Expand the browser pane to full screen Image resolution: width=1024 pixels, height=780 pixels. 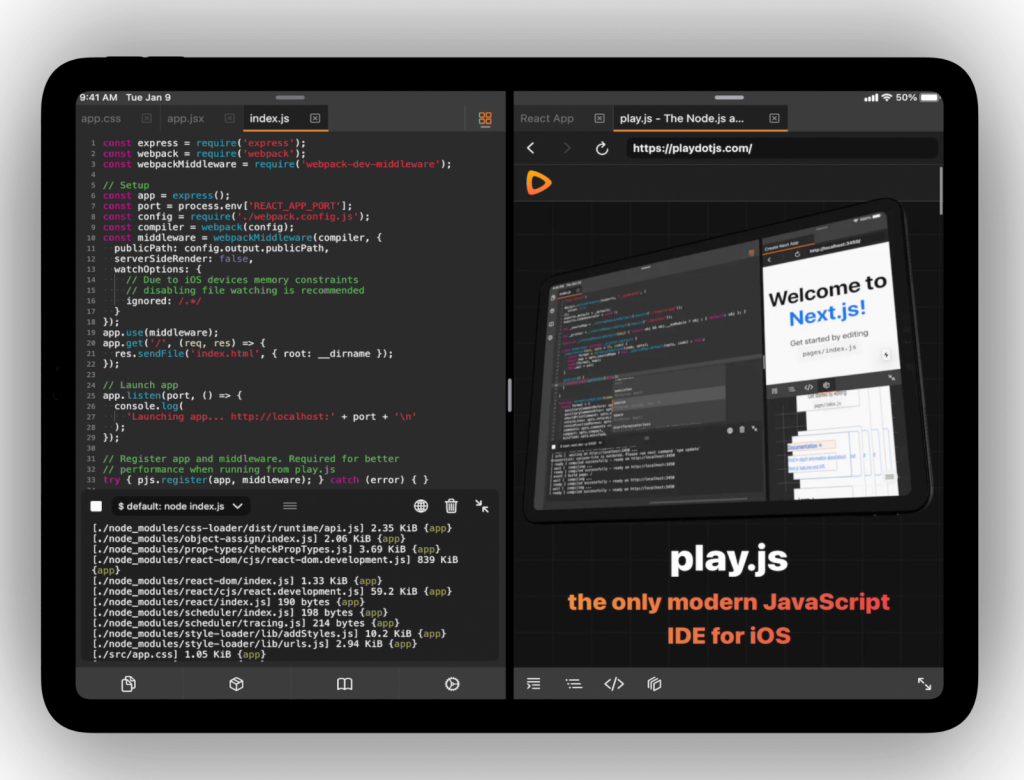pyautogui.click(x=924, y=684)
